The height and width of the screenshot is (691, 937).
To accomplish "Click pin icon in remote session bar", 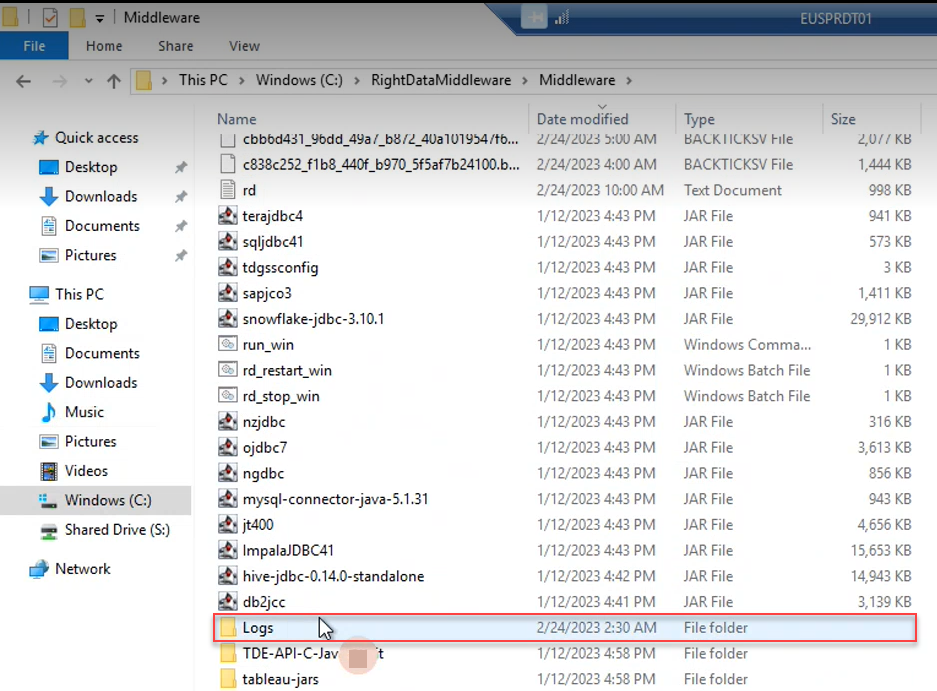I will pos(534,17).
